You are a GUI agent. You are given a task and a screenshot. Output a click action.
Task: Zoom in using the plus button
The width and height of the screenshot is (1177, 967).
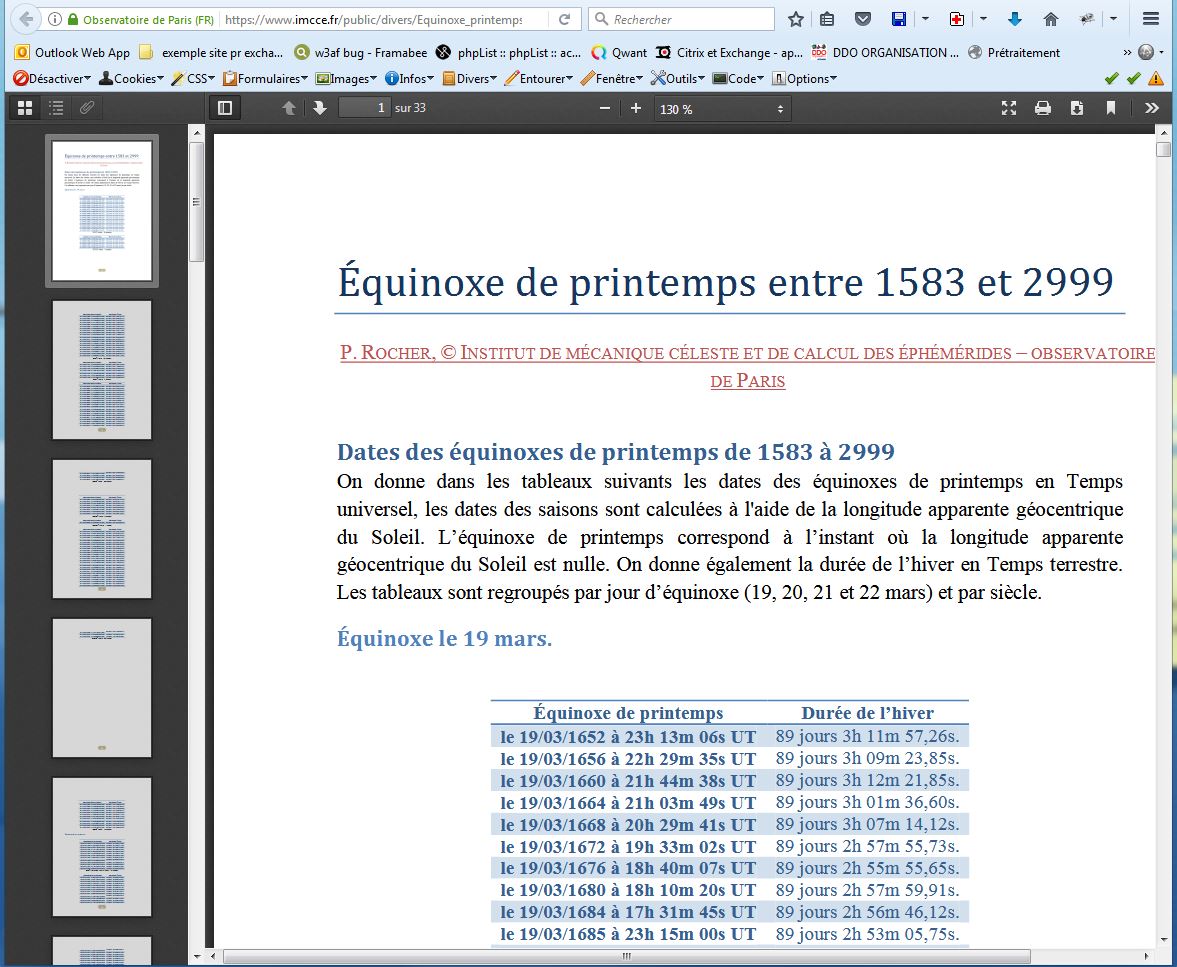[x=635, y=108]
